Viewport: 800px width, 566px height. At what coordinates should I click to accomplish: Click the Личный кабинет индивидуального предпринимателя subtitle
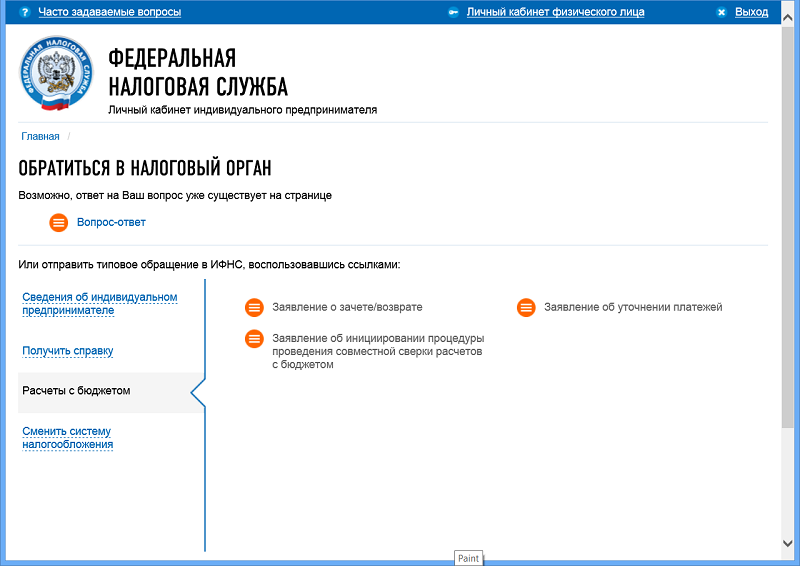[x=242, y=110]
